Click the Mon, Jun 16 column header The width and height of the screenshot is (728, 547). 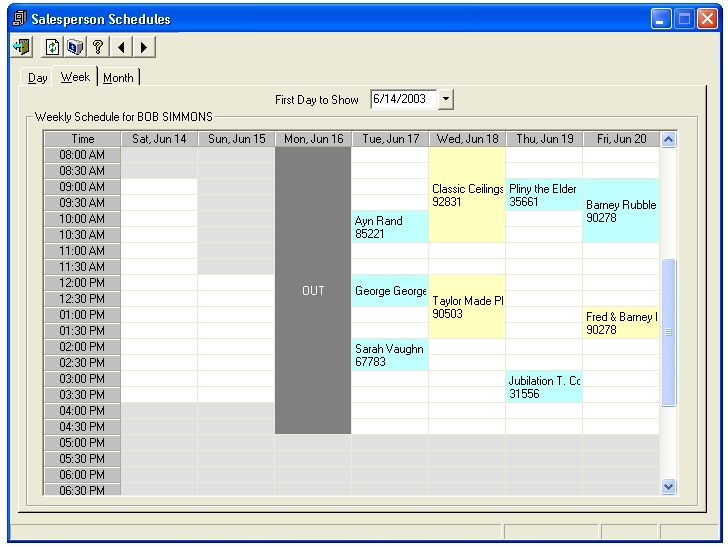point(313,139)
